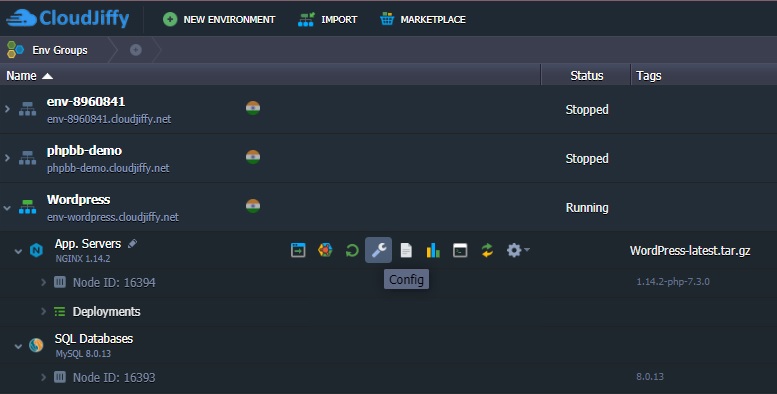
Task: Open the MARKETPLACE menu
Action: click(x=423, y=19)
